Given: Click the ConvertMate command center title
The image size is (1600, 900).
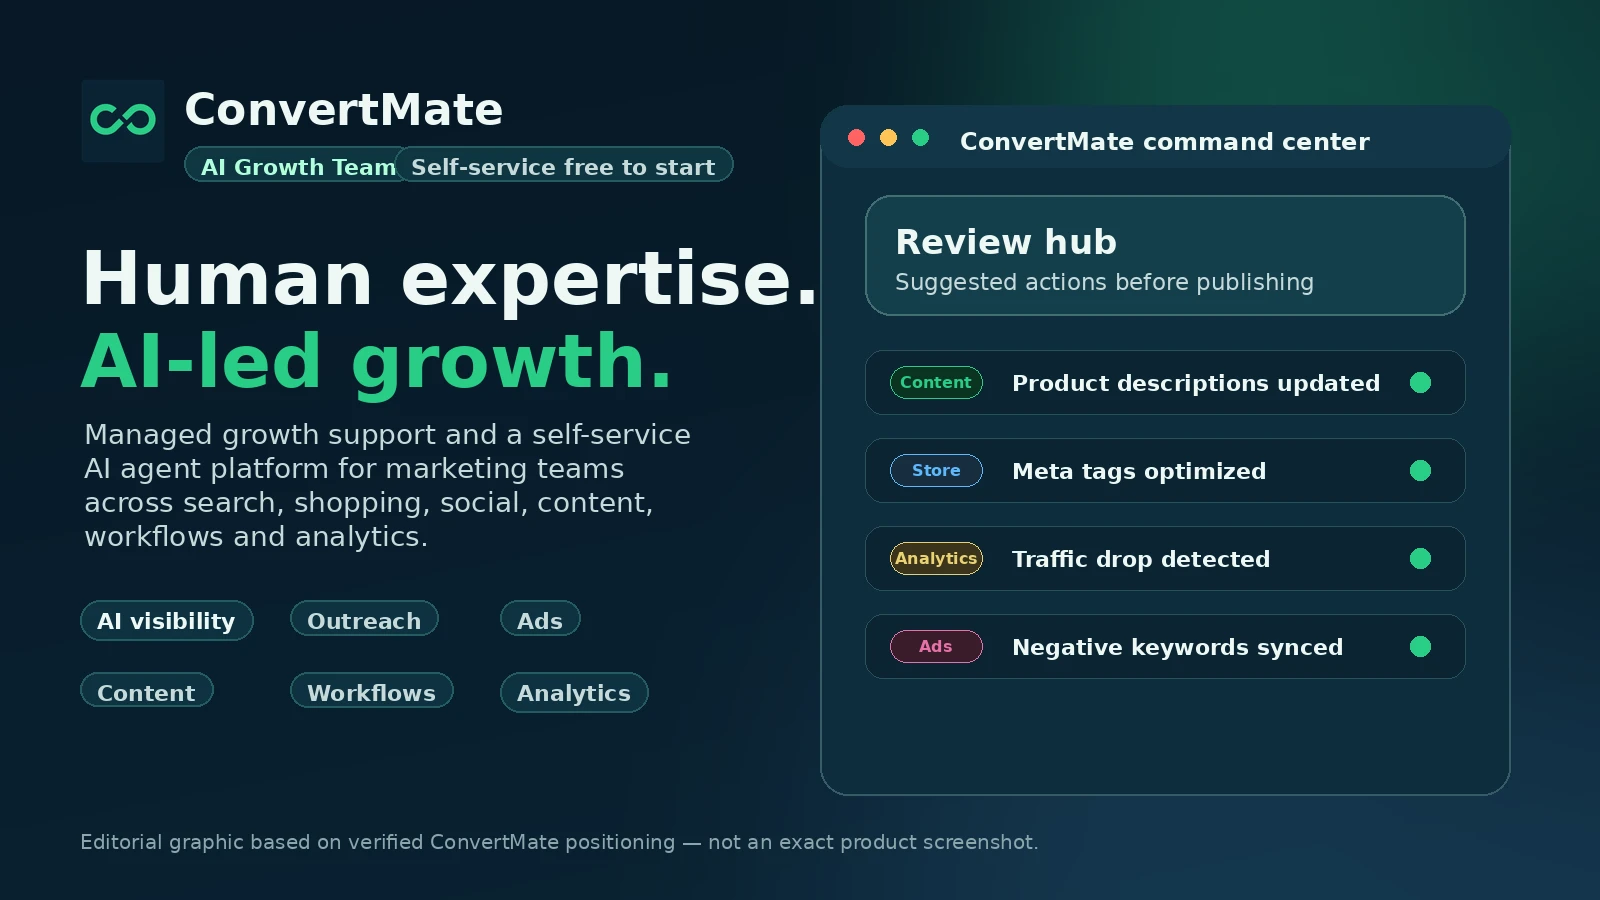Looking at the screenshot, I should pos(1165,141).
